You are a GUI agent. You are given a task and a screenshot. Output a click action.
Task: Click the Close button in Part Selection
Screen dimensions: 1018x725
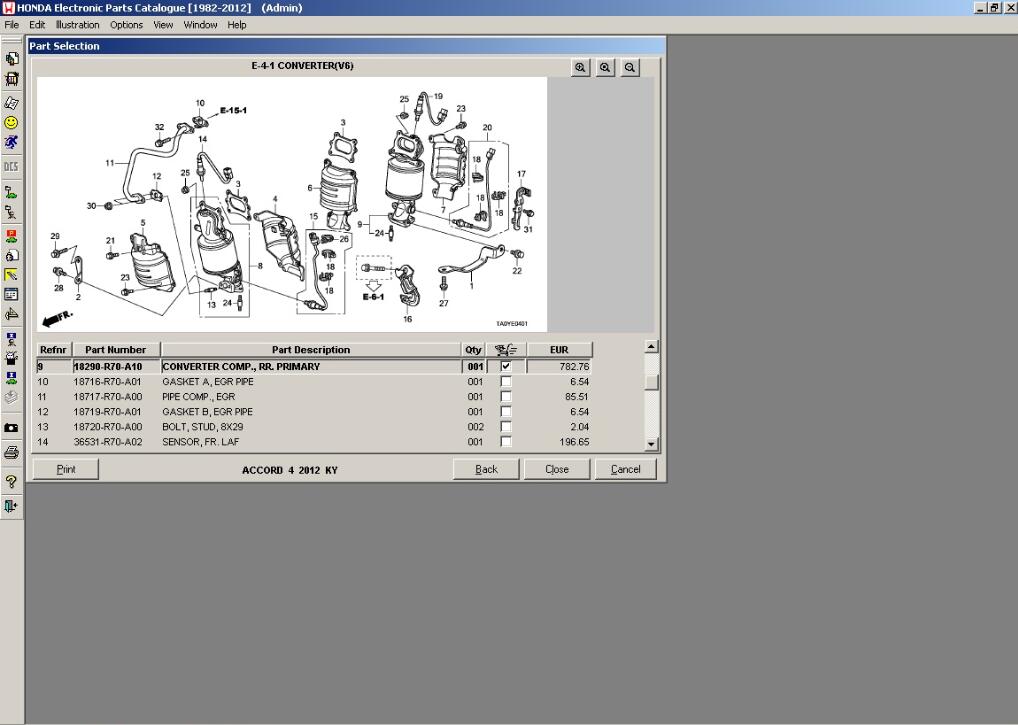point(557,469)
